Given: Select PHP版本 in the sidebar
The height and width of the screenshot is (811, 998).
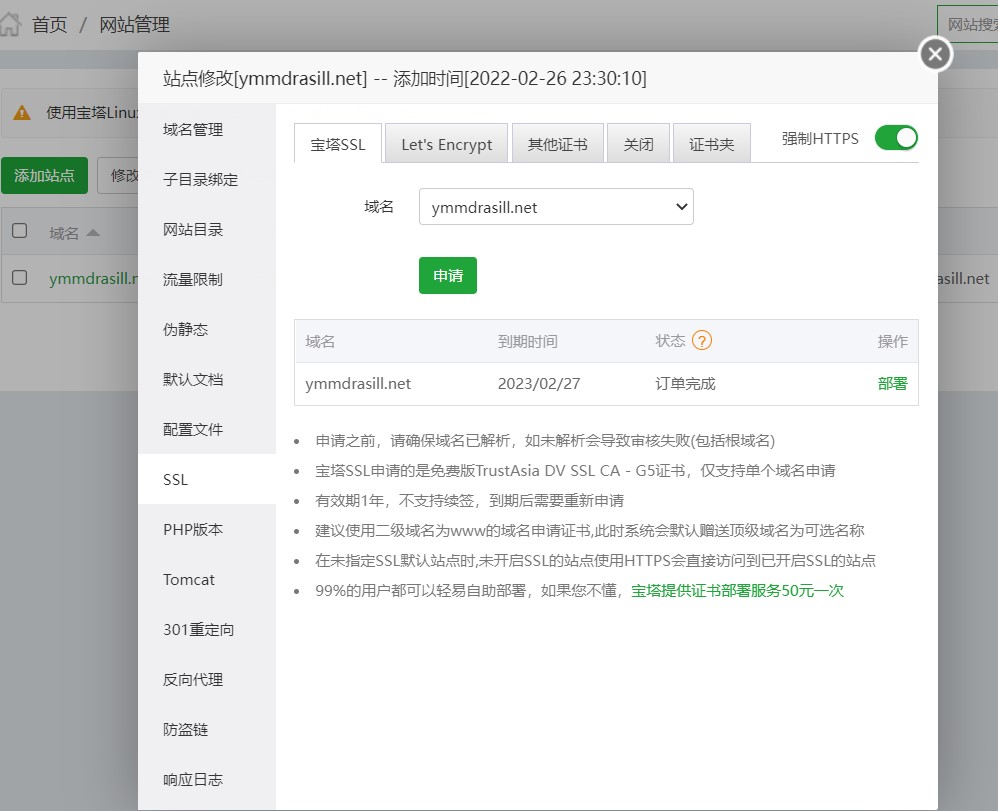Looking at the screenshot, I should (x=193, y=529).
